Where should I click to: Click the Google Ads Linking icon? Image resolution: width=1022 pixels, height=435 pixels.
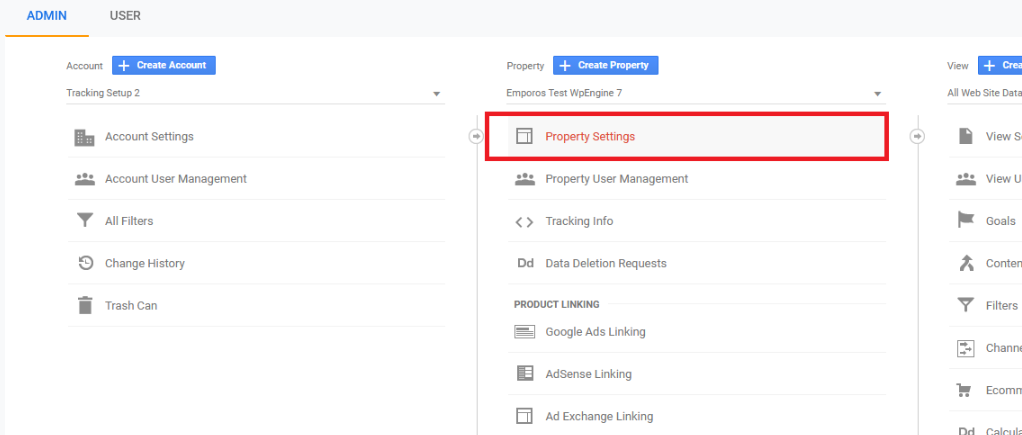(x=524, y=332)
